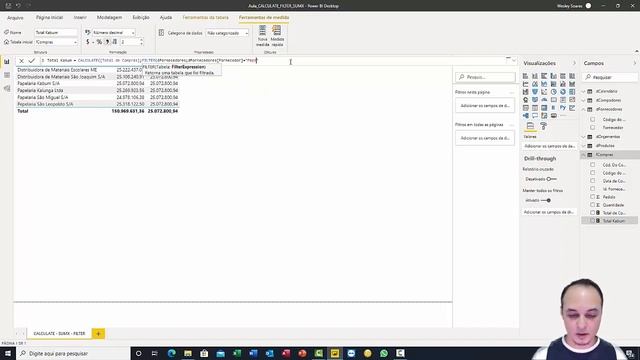Open the Exibição tab

coord(141,18)
